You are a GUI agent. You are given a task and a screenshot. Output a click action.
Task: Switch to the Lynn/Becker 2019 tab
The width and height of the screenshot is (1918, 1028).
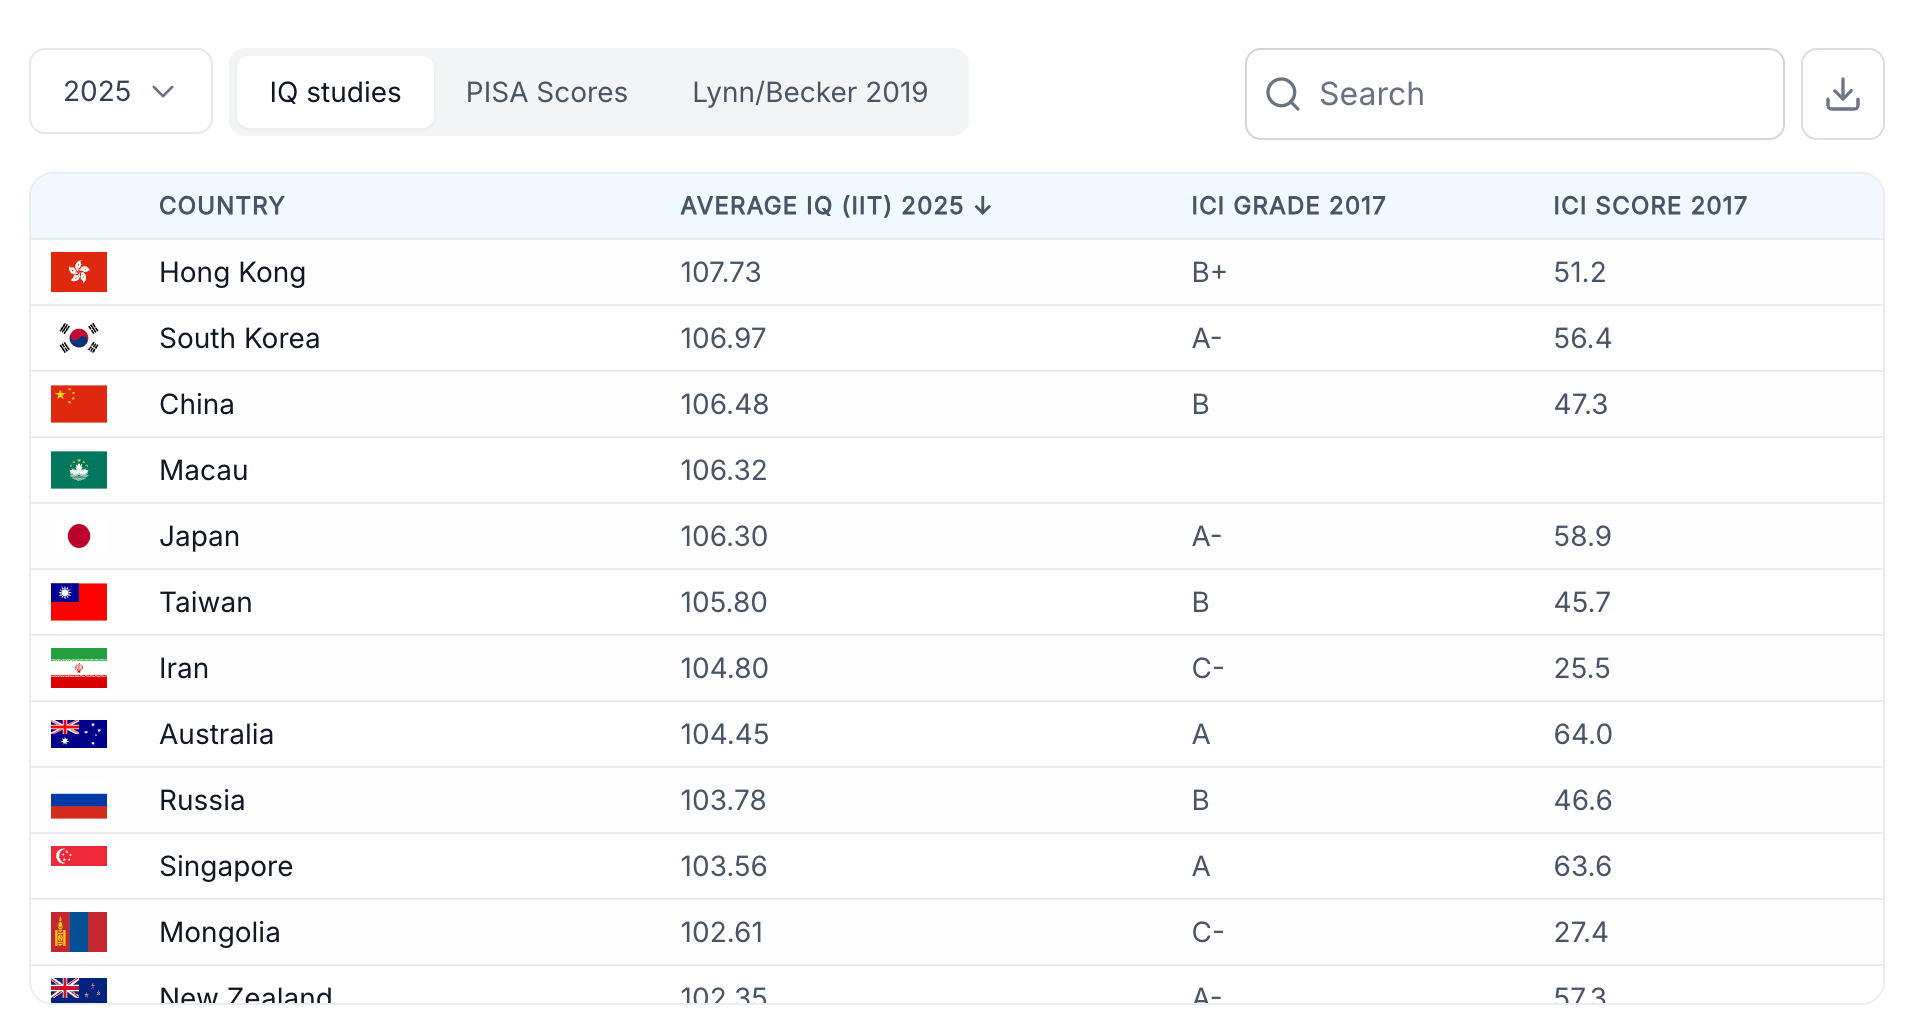(809, 92)
